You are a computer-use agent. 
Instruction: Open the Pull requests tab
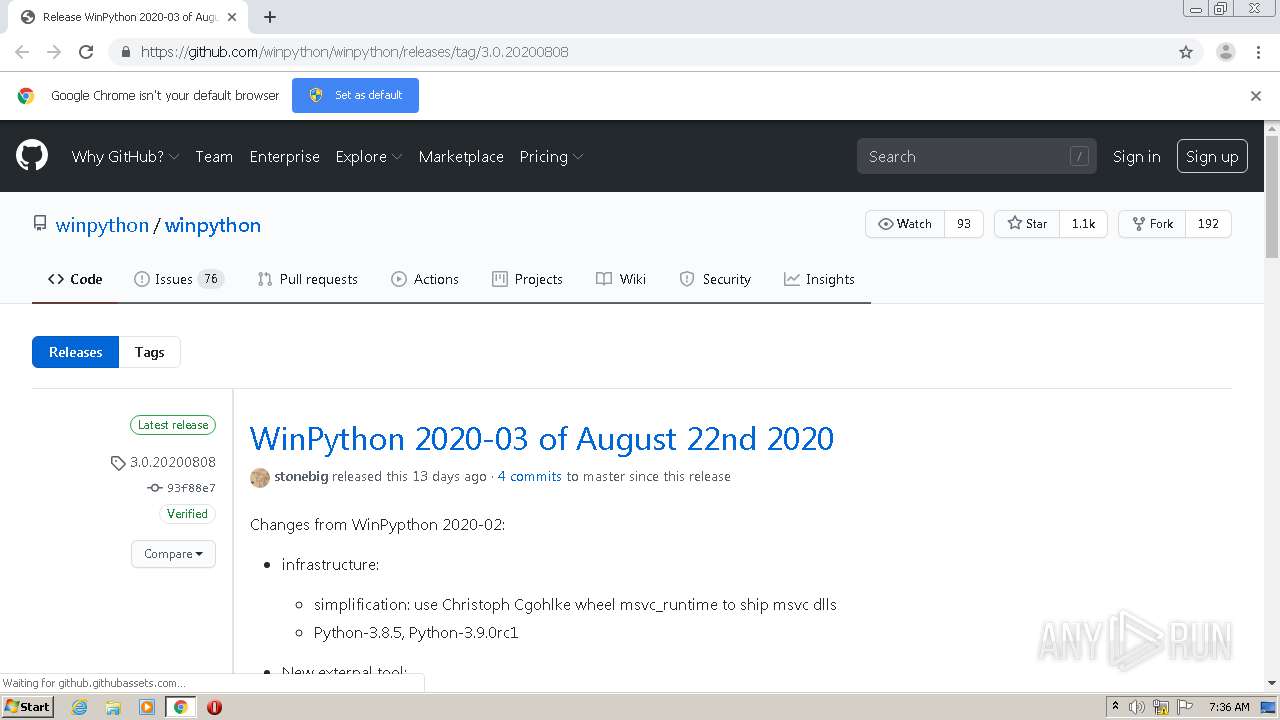point(307,279)
